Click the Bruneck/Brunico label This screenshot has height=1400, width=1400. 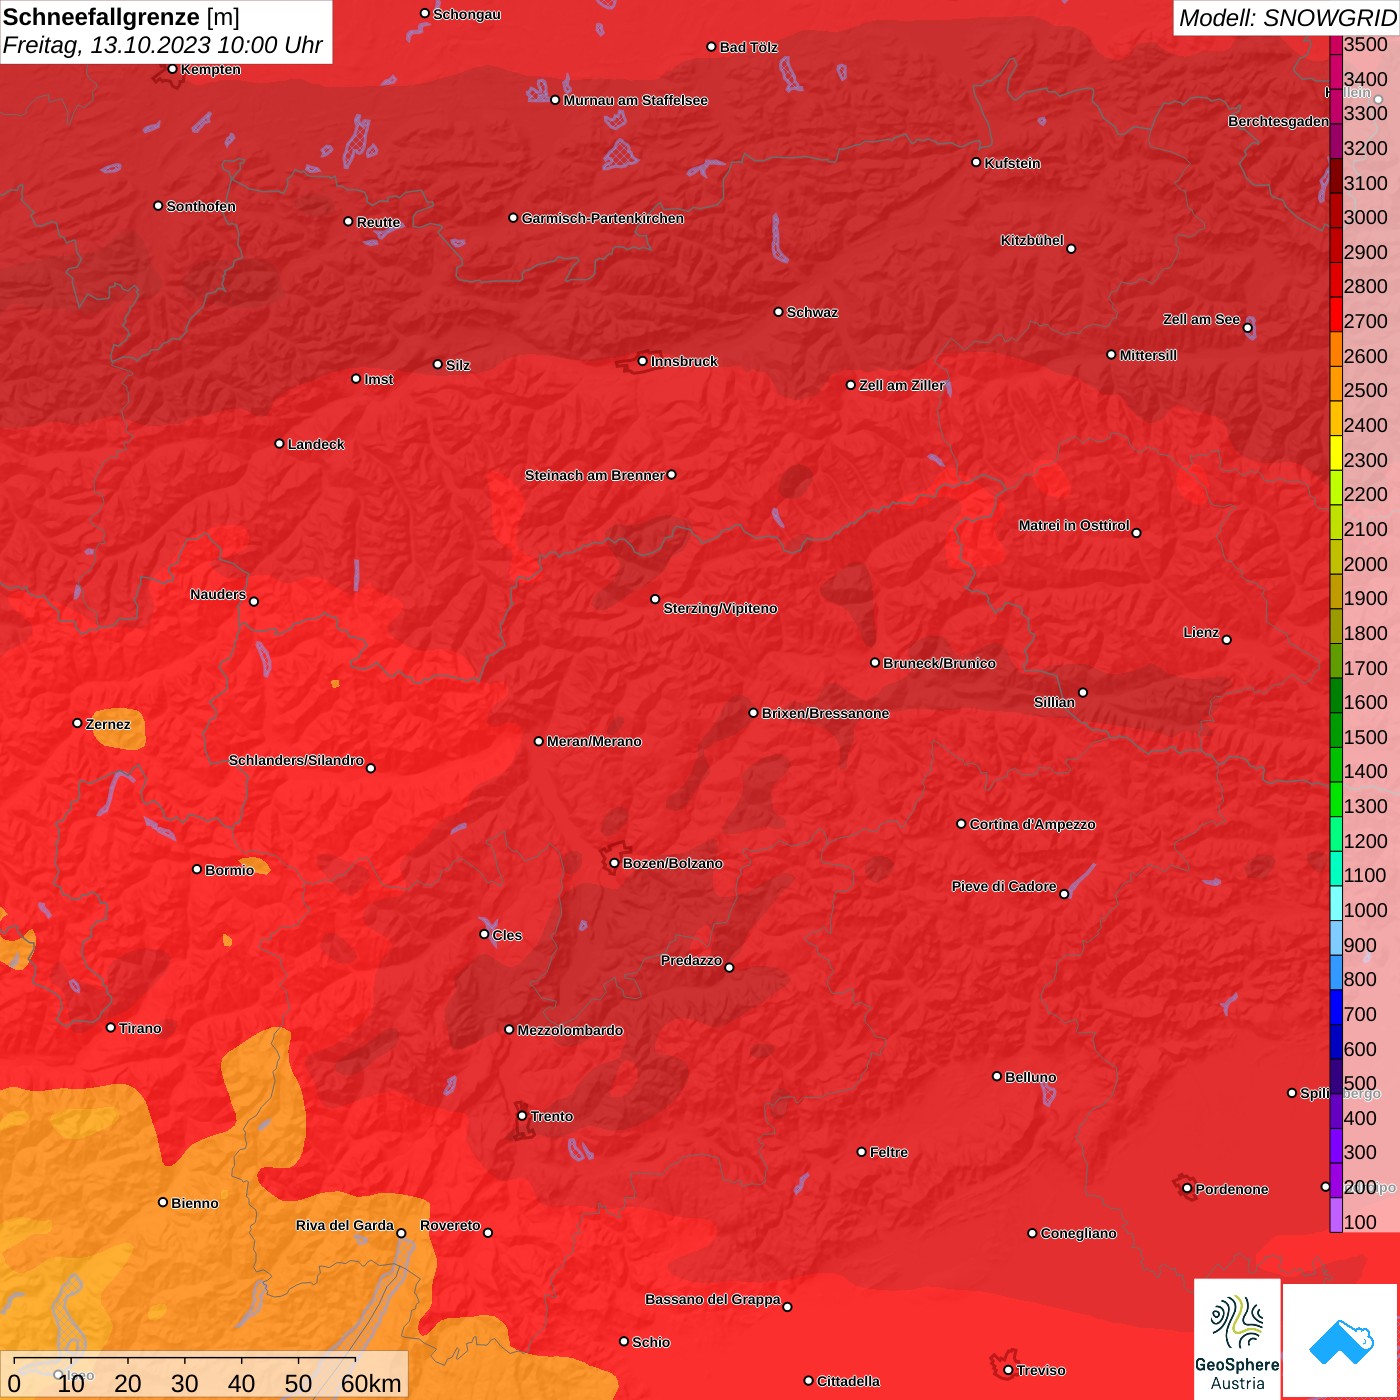coord(939,663)
